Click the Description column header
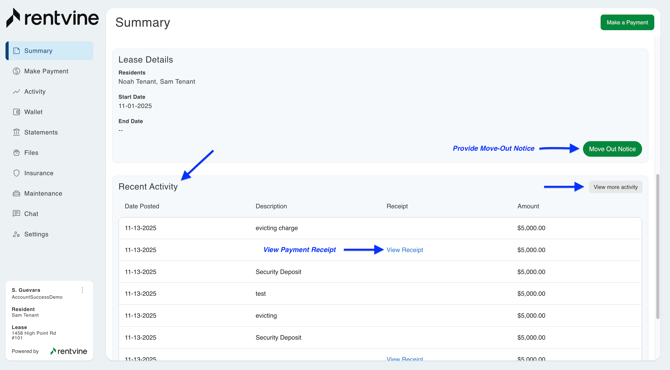The image size is (670, 370). (271, 206)
